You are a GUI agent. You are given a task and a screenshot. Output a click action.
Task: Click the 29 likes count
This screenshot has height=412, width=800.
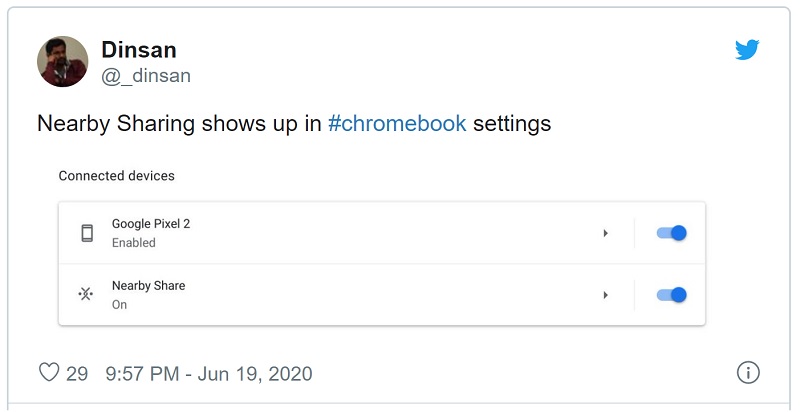coord(77,374)
